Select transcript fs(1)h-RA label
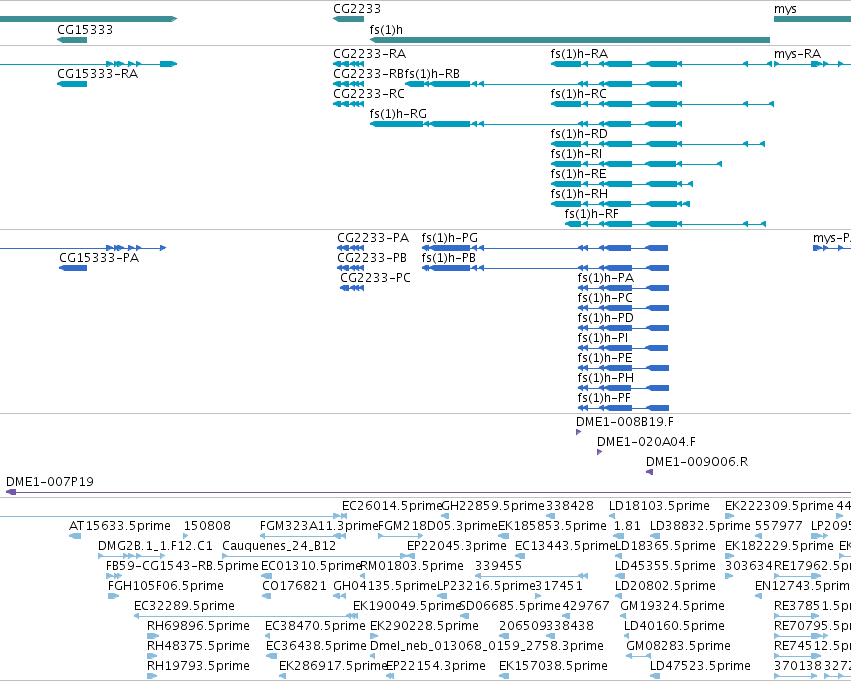851x681 pixels. coord(579,53)
